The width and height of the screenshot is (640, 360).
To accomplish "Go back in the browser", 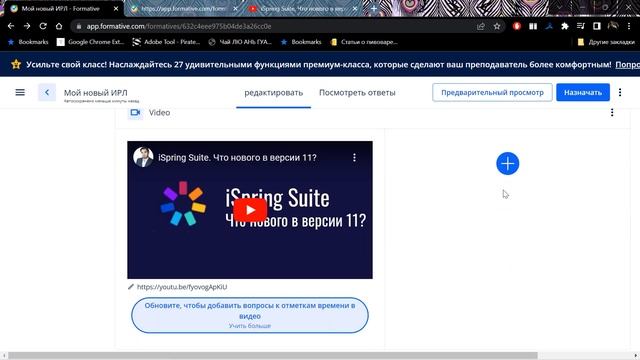I will tap(11, 26).
